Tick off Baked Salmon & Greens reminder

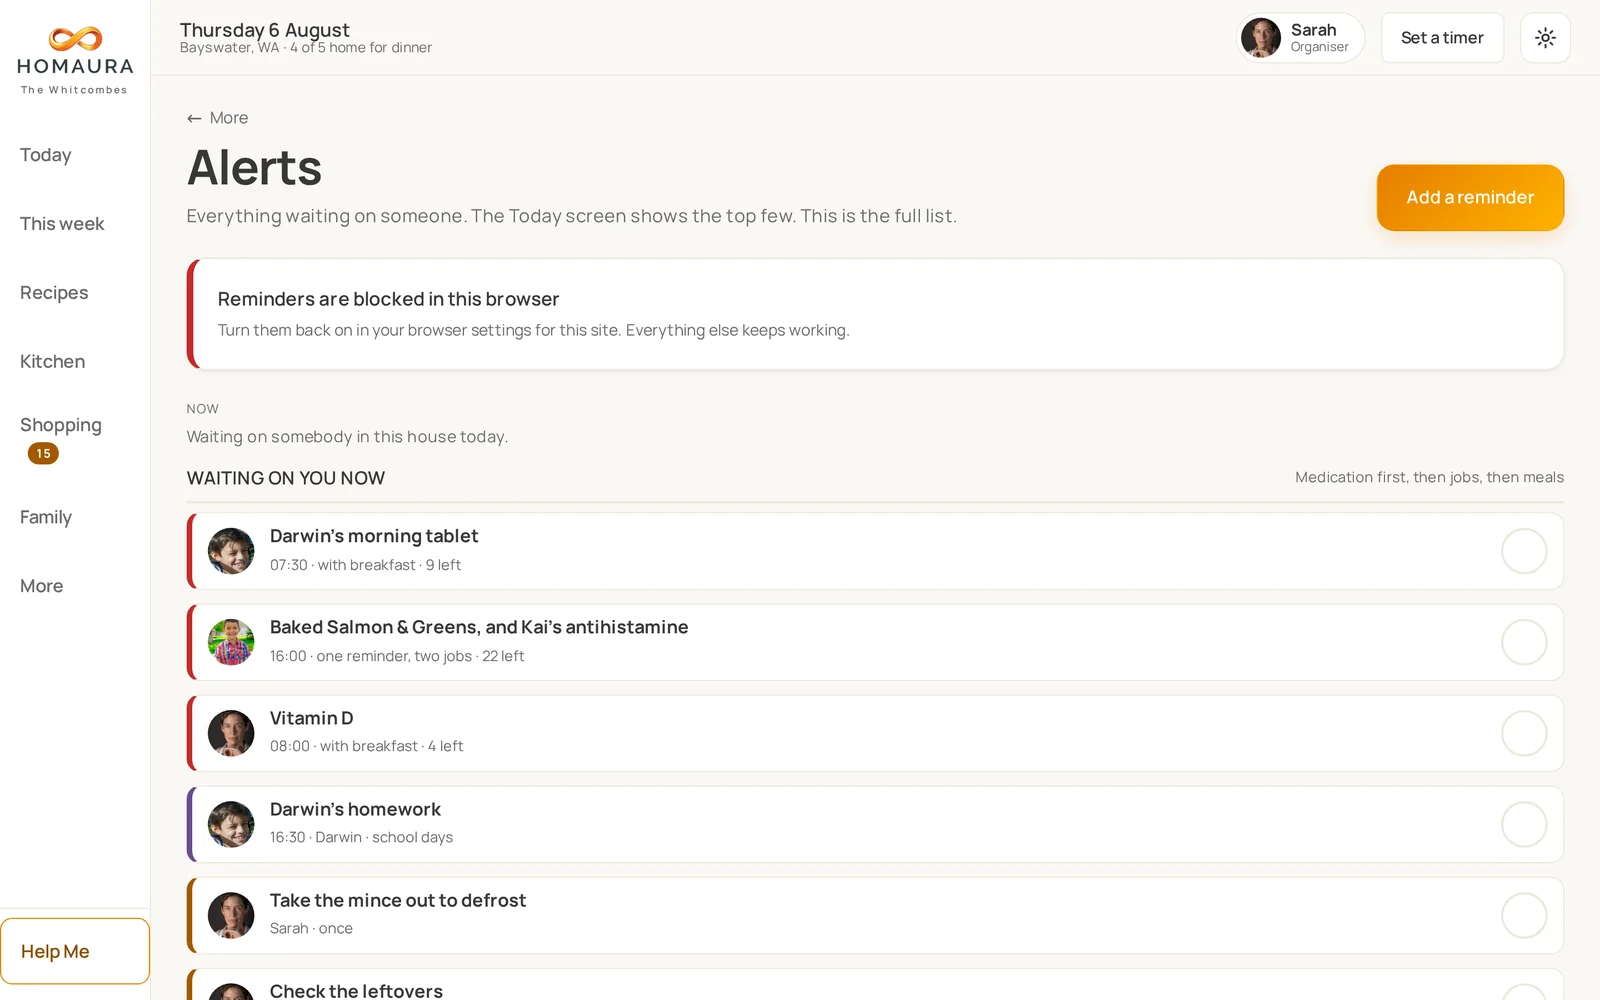(x=1524, y=642)
